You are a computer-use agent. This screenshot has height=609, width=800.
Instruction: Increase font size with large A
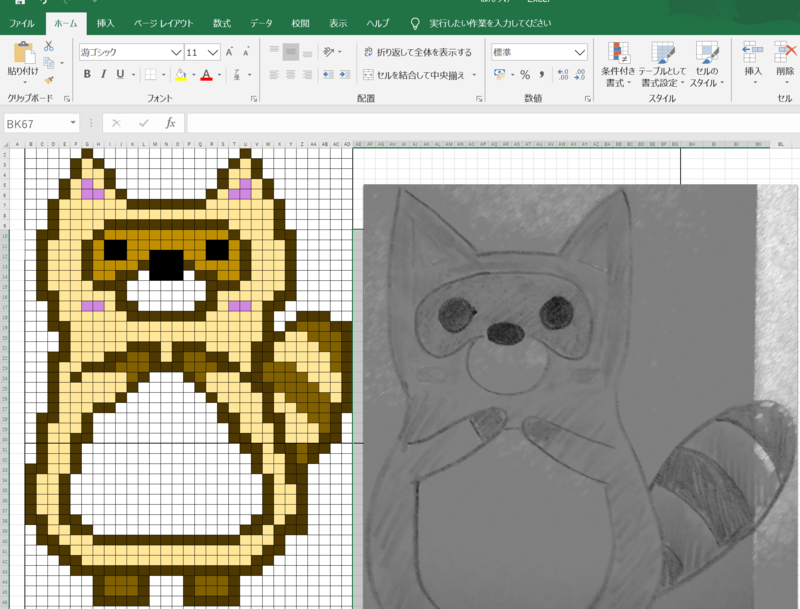[230, 52]
